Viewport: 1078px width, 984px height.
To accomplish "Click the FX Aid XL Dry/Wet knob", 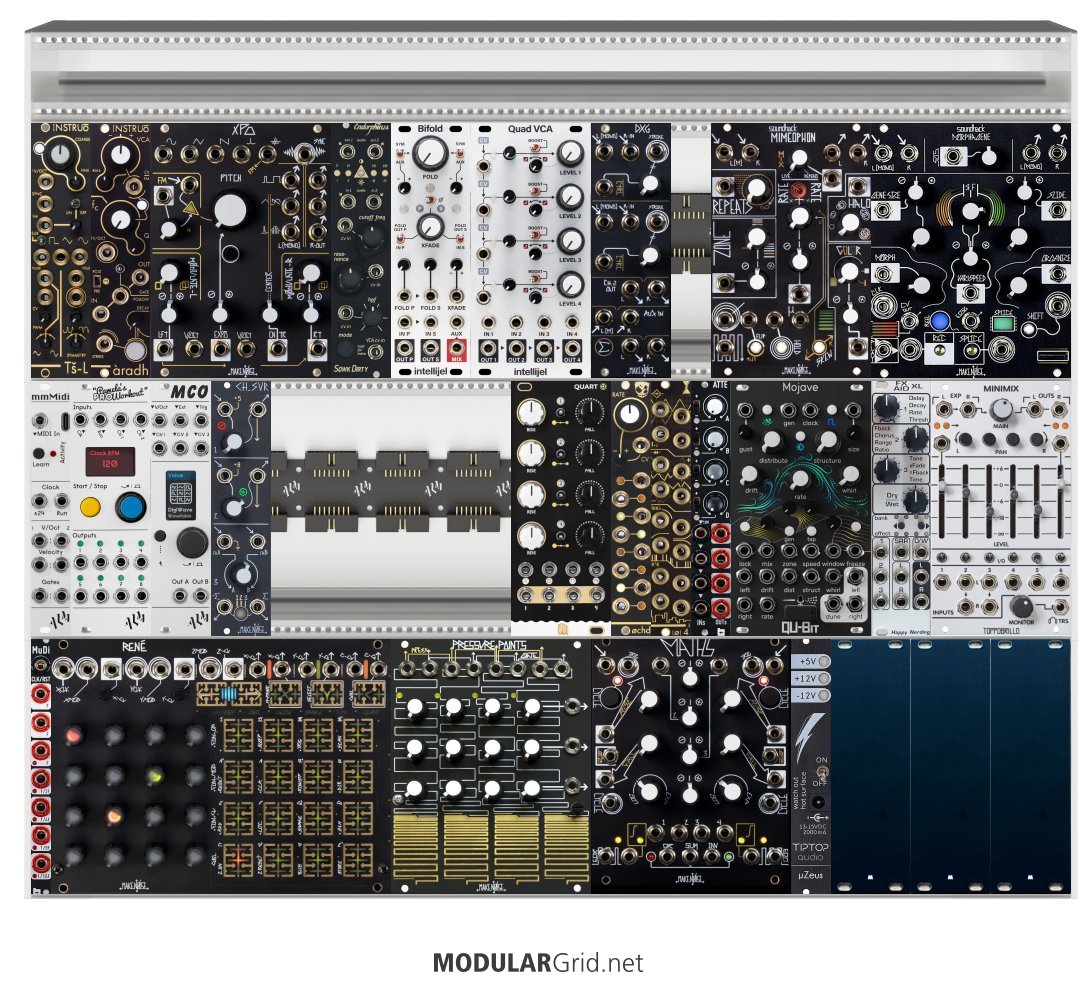I will (x=915, y=501).
